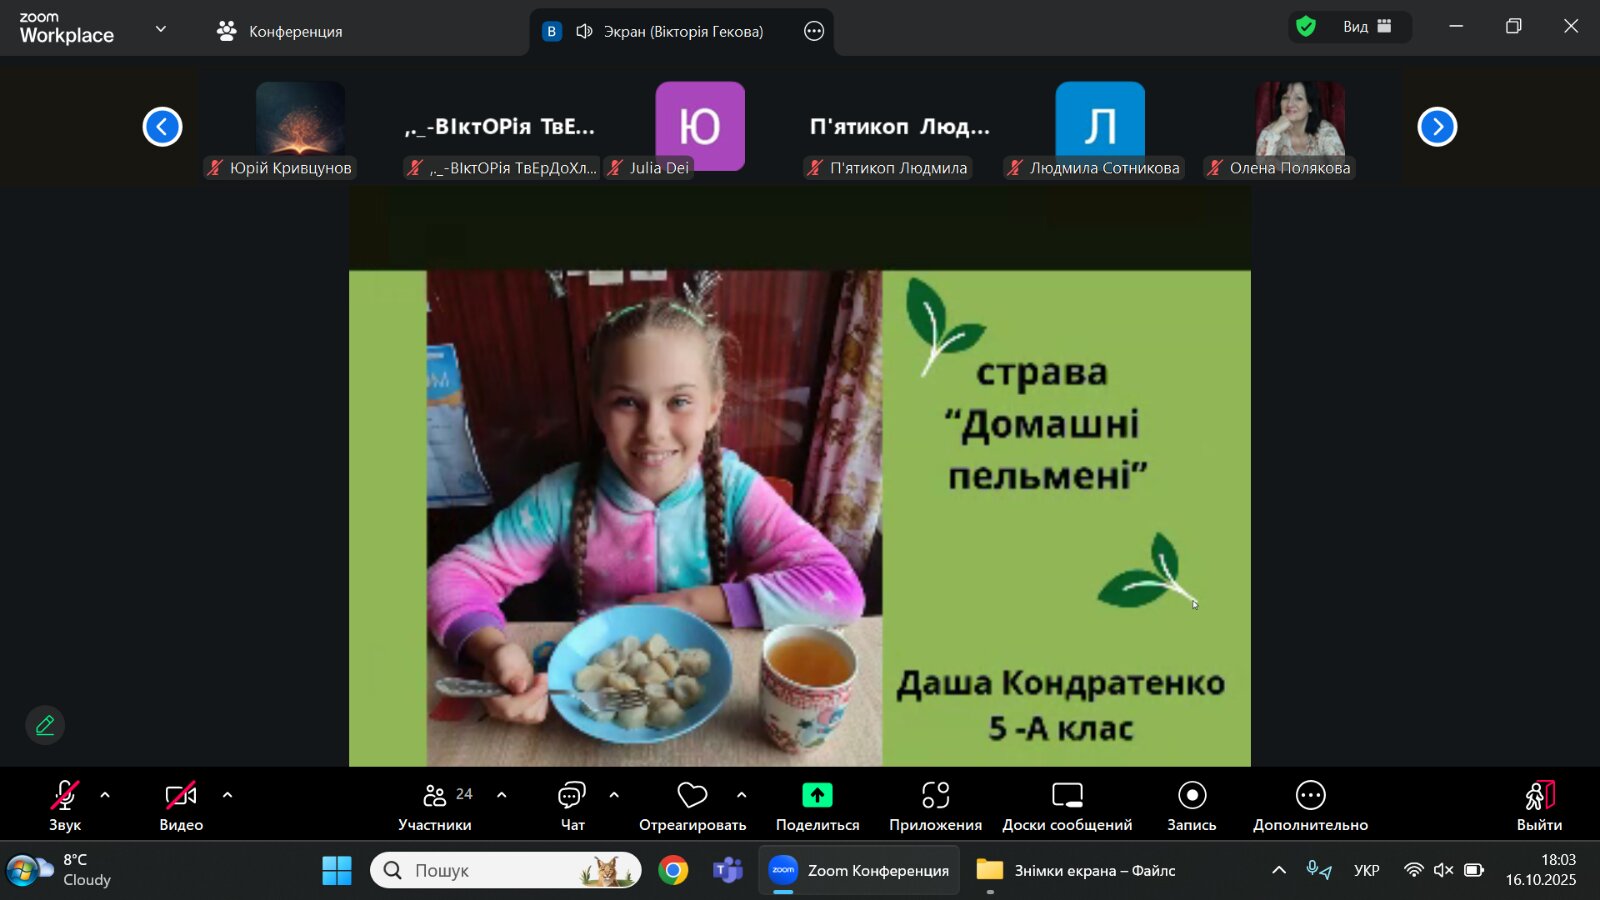Switch to the Конференция tab
The image size is (1600, 900).
click(x=280, y=31)
